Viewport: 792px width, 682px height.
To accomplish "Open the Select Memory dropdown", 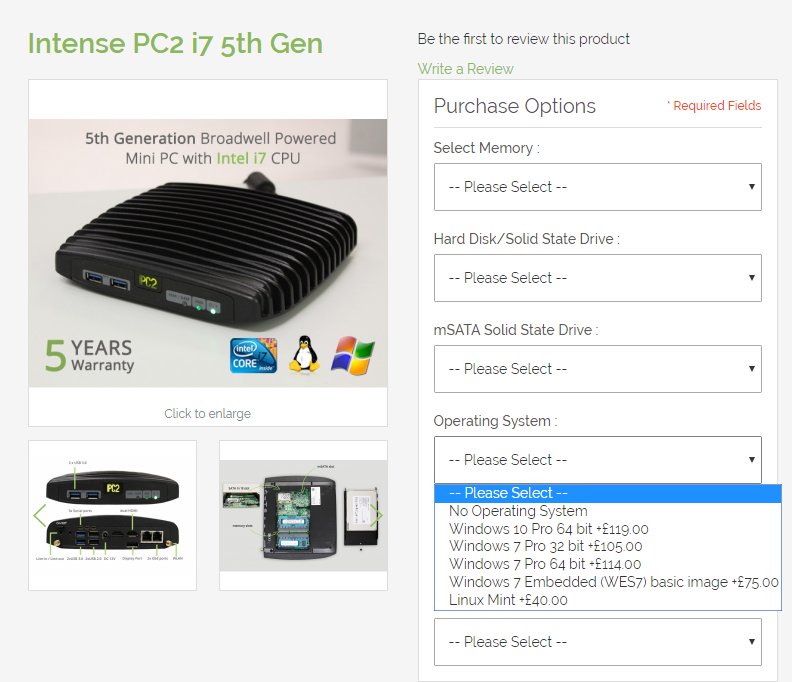I will [597, 187].
